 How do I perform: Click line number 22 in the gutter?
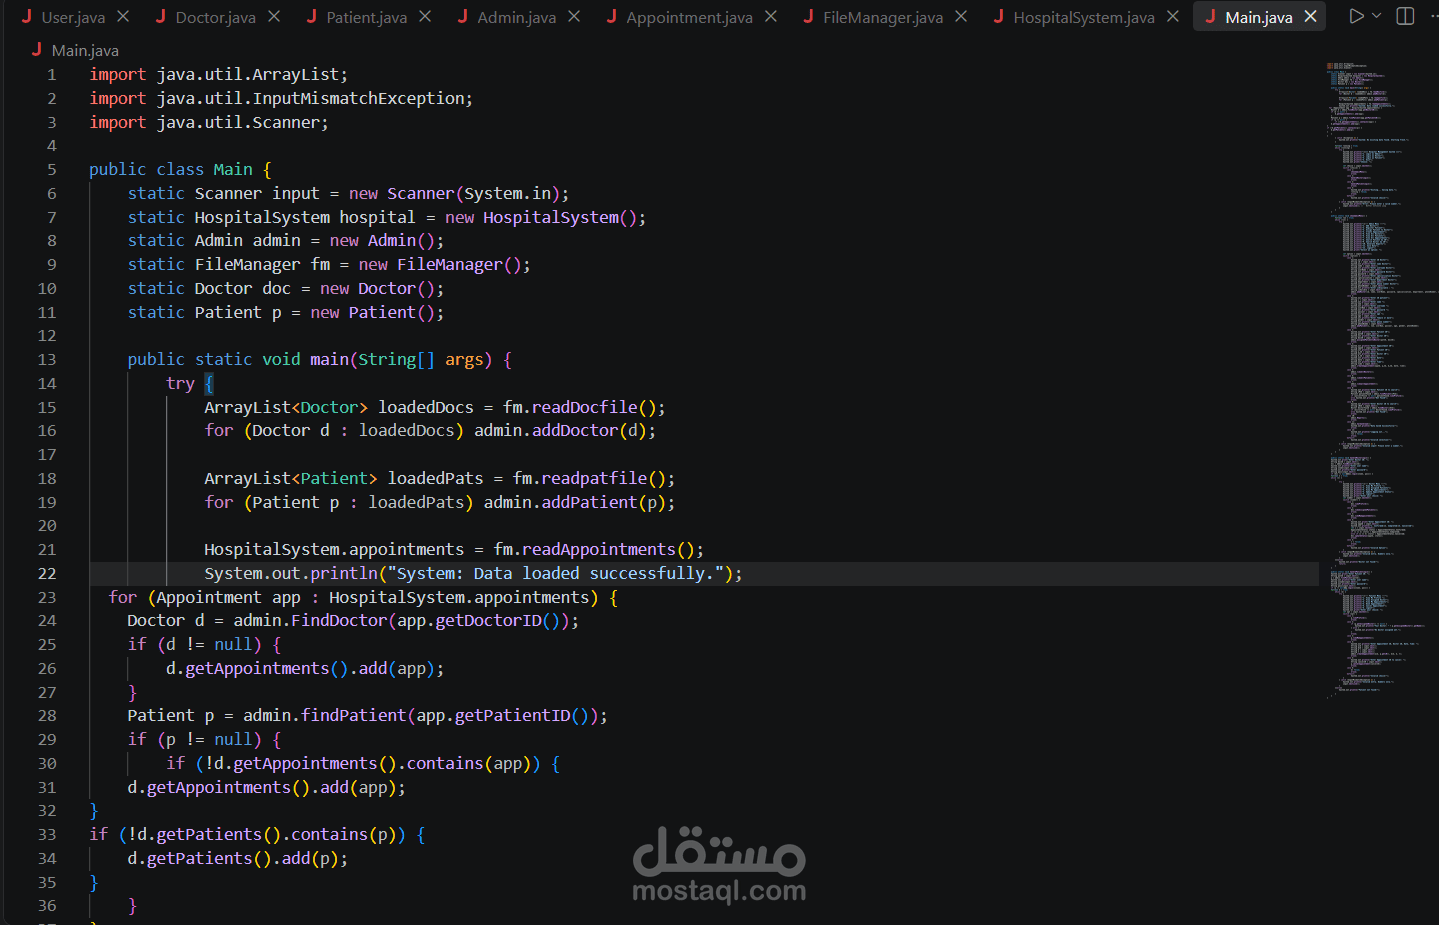pos(47,573)
